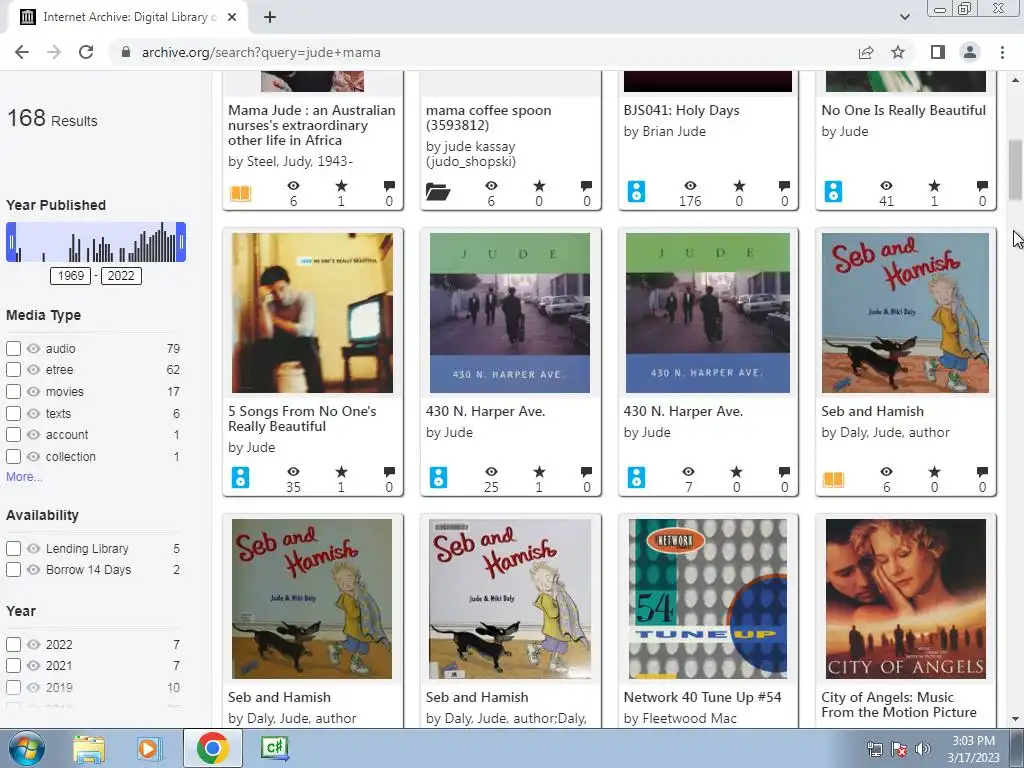
Task: Toggle the eye icon beside Lending Library
Action: 33,549
